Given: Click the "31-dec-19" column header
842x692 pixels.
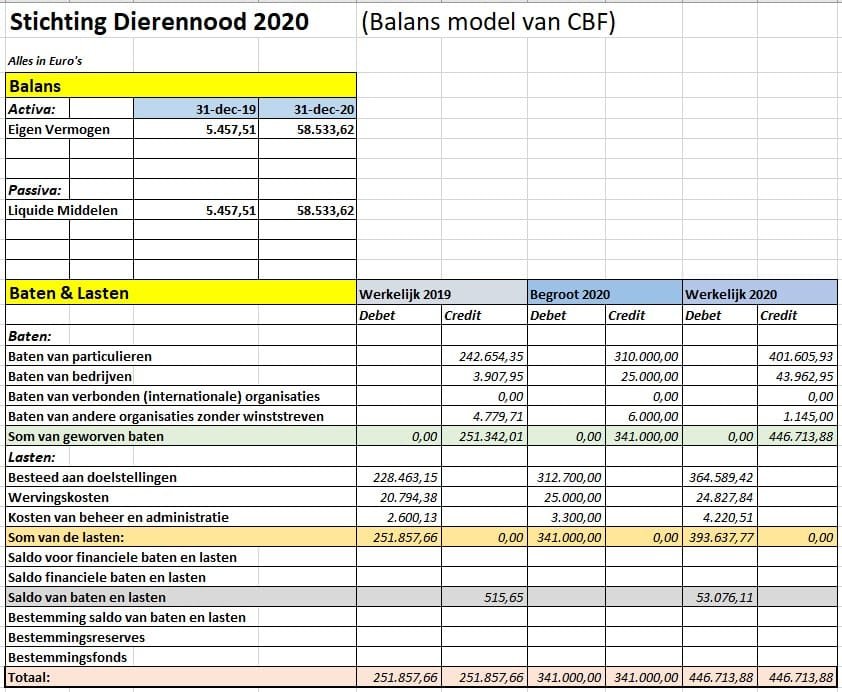Looking at the screenshot, I should point(196,109).
